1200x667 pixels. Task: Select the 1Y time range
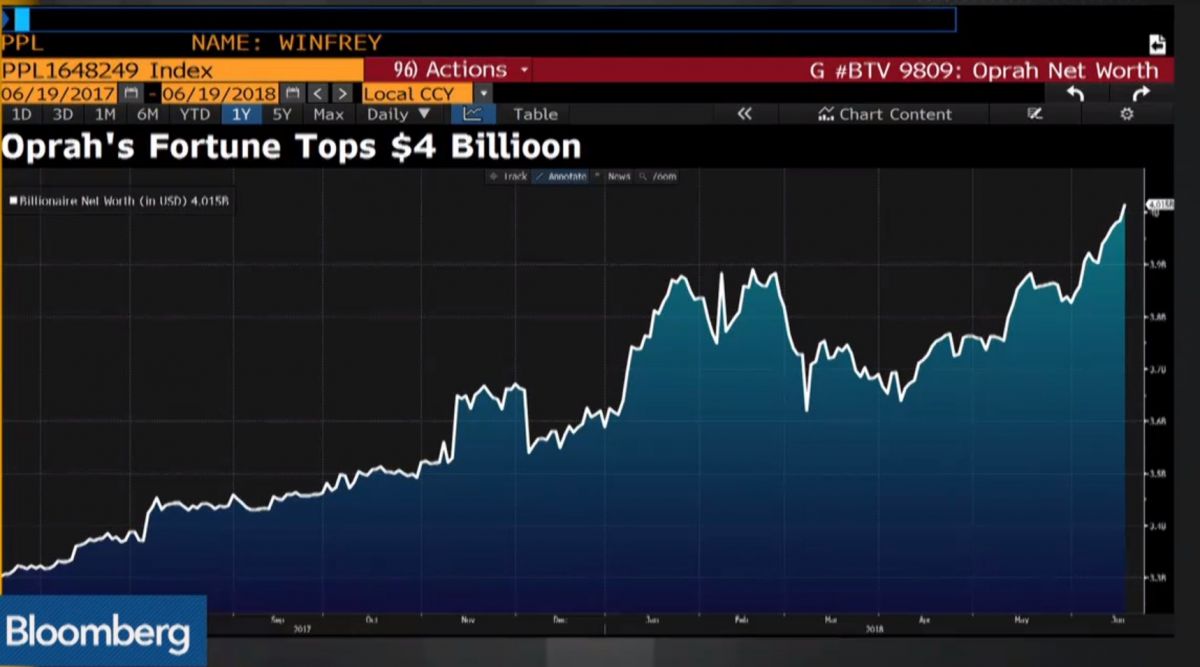pyautogui.click(x=241, y=114)
